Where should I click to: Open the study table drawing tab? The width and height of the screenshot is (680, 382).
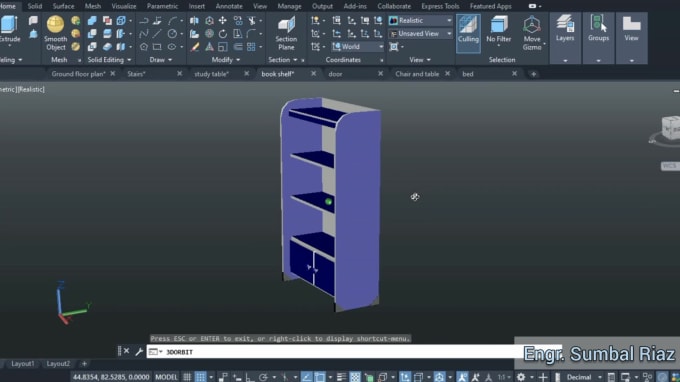(x=211, y=74)
